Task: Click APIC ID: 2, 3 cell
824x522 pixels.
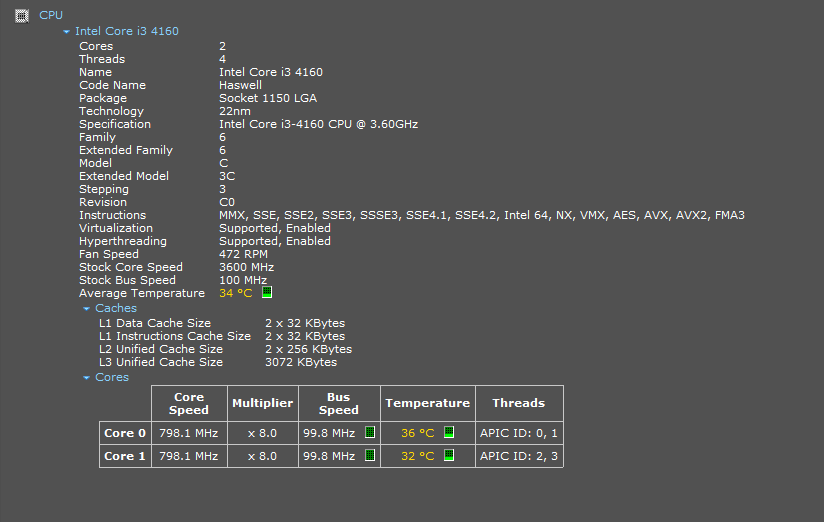Action: pos(519,456)
